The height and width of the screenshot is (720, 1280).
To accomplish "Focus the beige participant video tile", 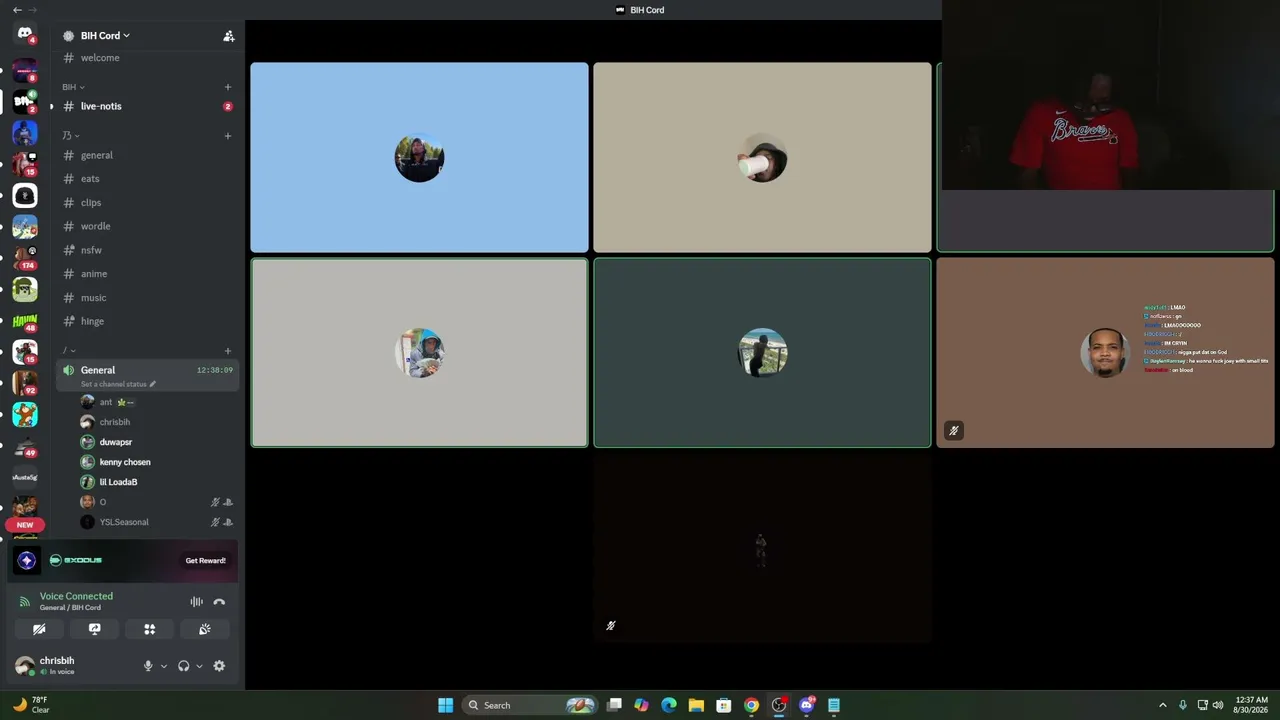I will (x=762, y=157).
